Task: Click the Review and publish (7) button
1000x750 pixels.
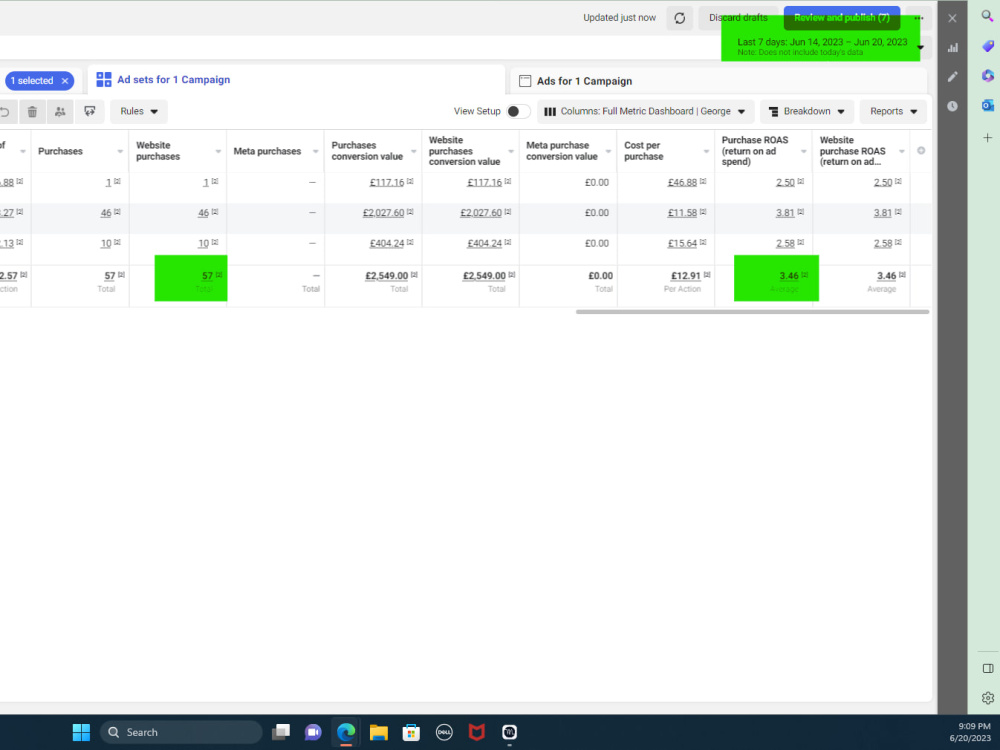Action: pyautogui.click(x=842, y=18)
